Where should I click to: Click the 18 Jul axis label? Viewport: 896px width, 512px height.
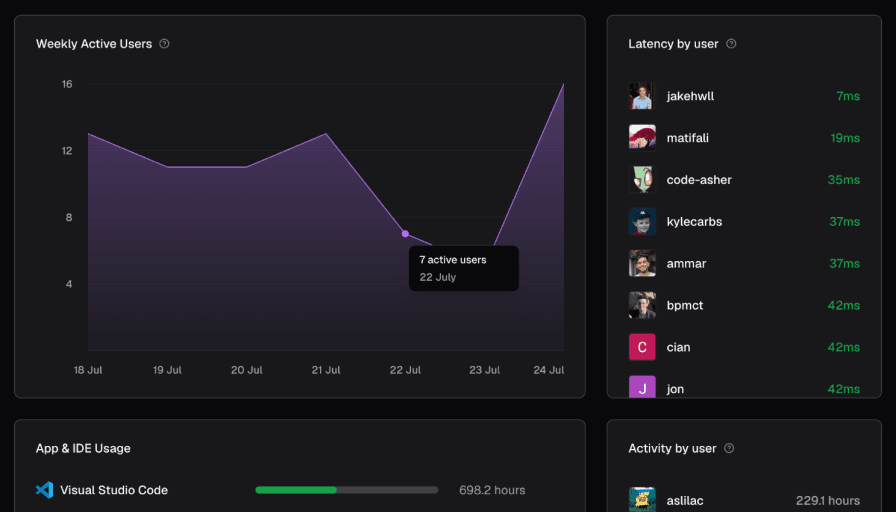pyautogui.click(x=88, y=370)
